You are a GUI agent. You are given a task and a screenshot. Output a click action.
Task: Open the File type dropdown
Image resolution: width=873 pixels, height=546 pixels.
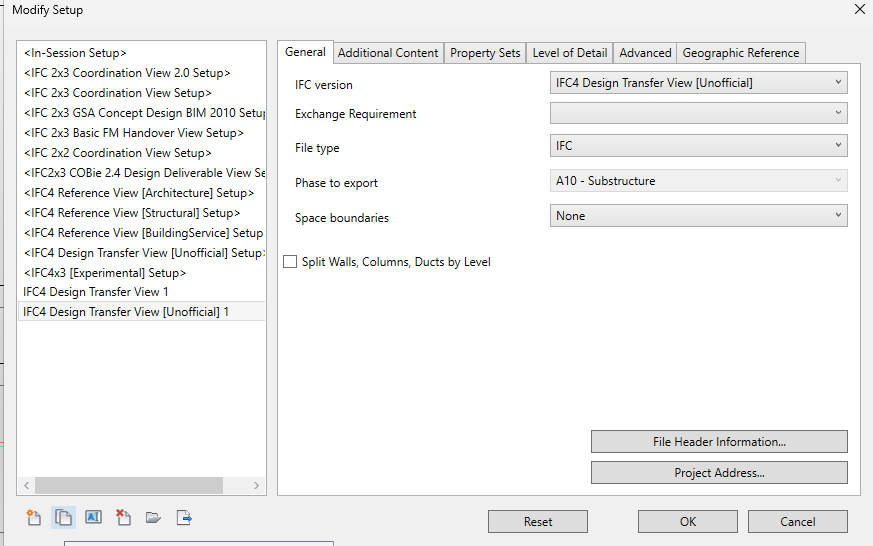point(699,146)
